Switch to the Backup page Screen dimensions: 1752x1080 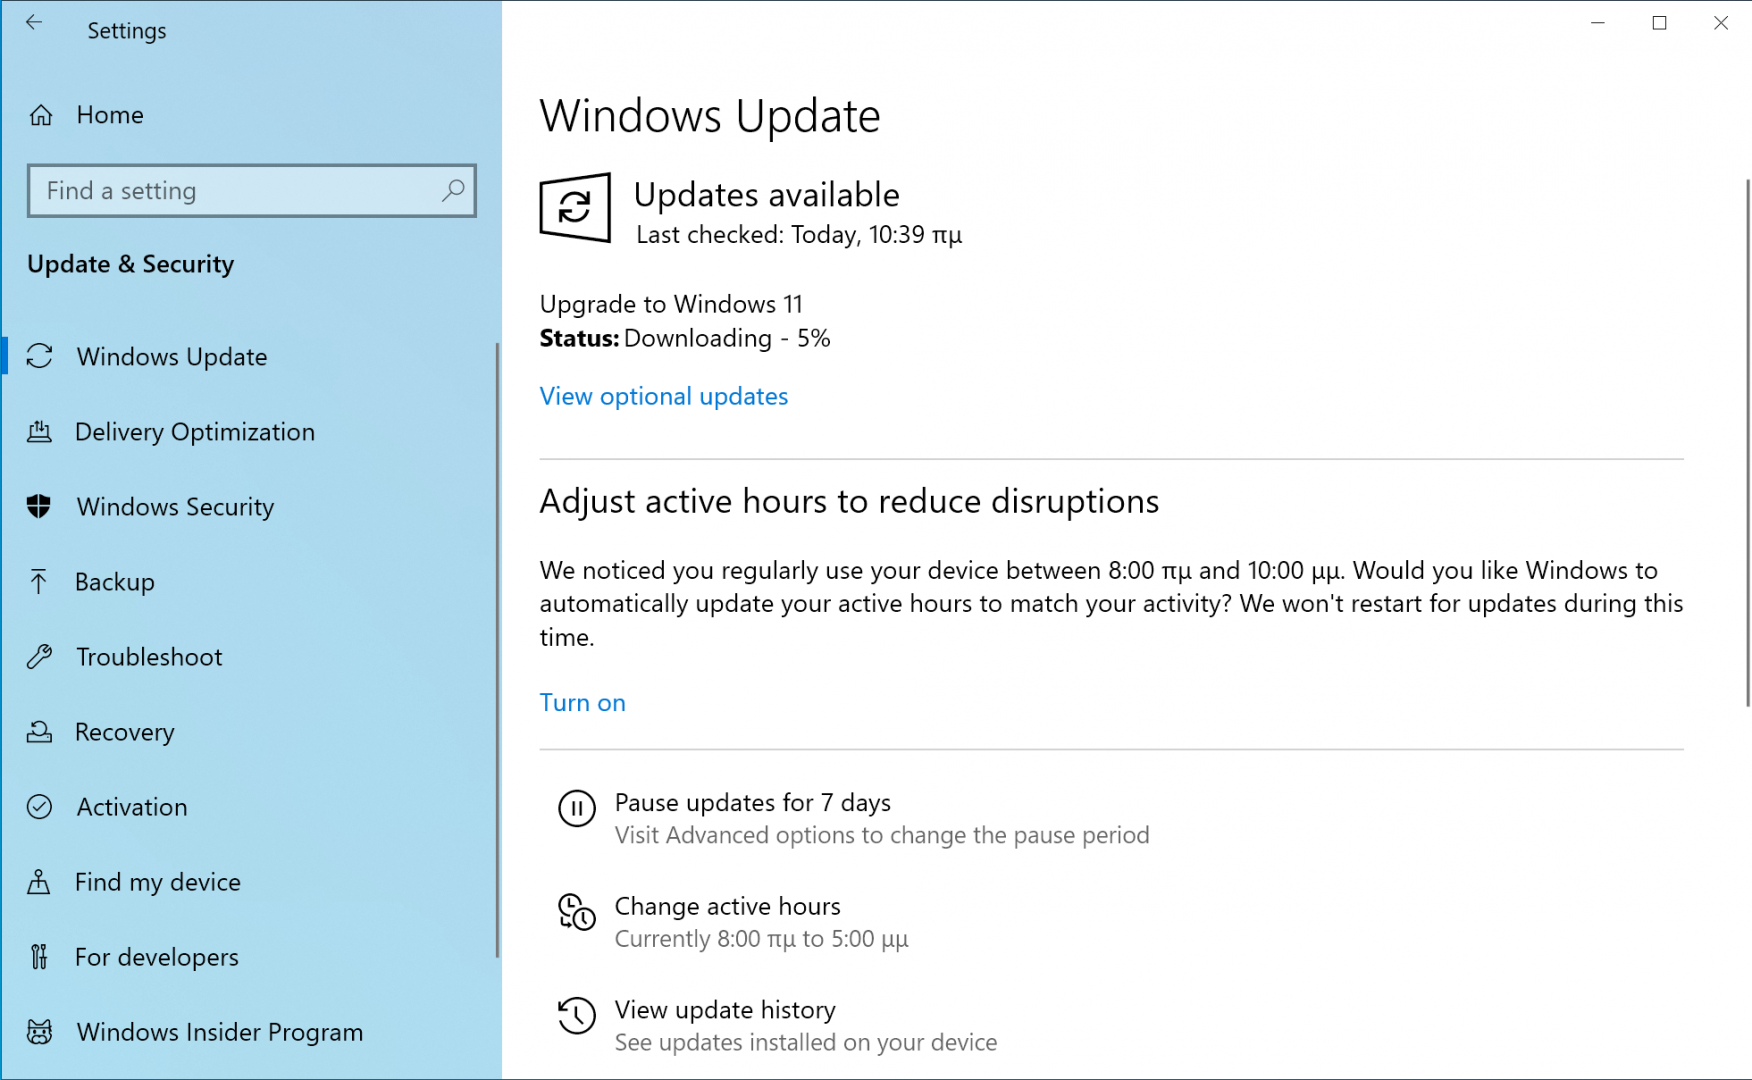tap(115, 581)
